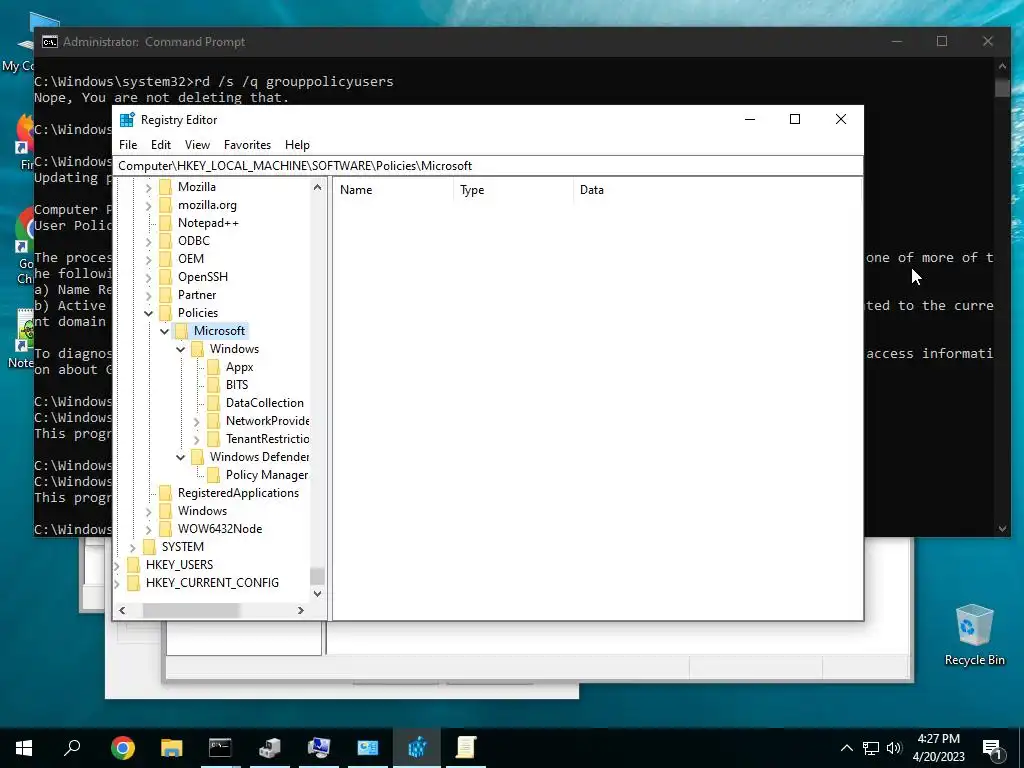Open the Edit menu in Registry Editor
The height and width of the screenshot is (768, 1024).
[161, 145]
